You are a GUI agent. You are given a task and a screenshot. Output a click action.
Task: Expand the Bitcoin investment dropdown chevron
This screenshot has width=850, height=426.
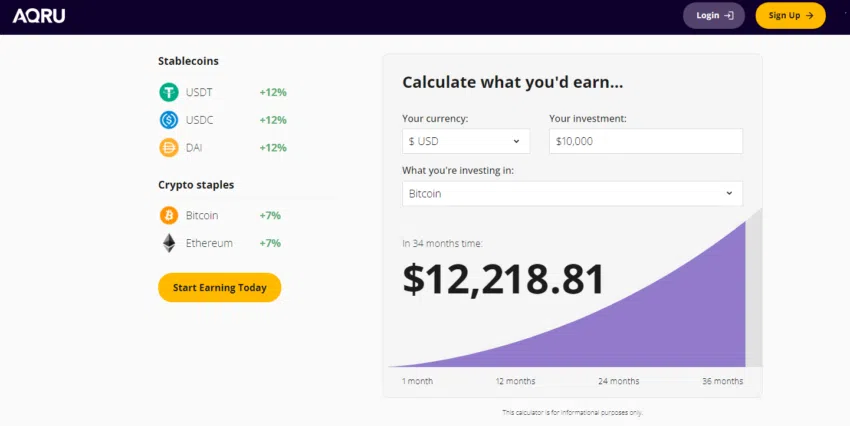click(x=729, y=193)
